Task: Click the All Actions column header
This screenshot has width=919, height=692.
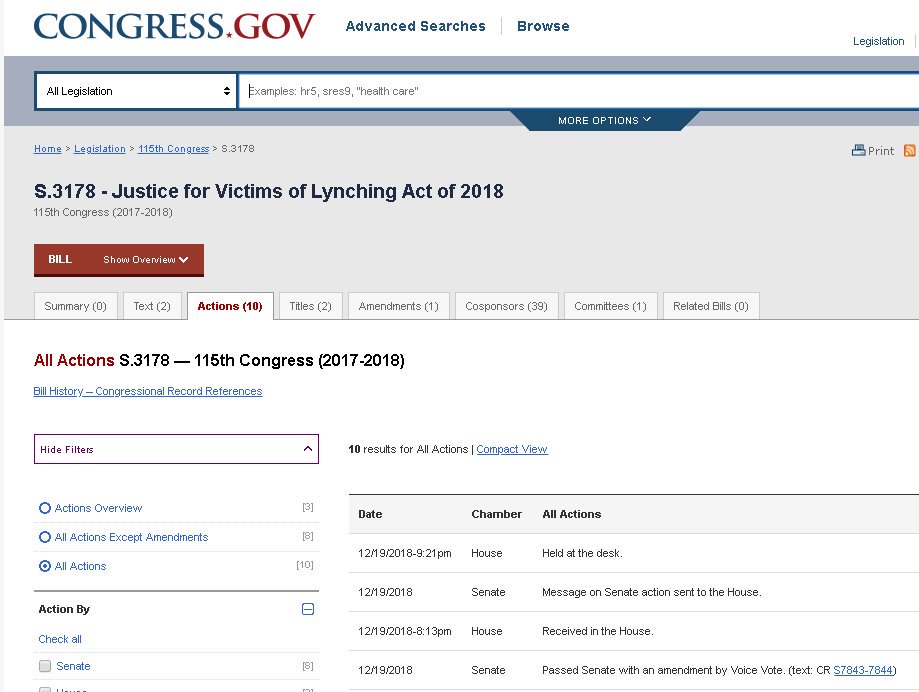Action: coord(571,514)
